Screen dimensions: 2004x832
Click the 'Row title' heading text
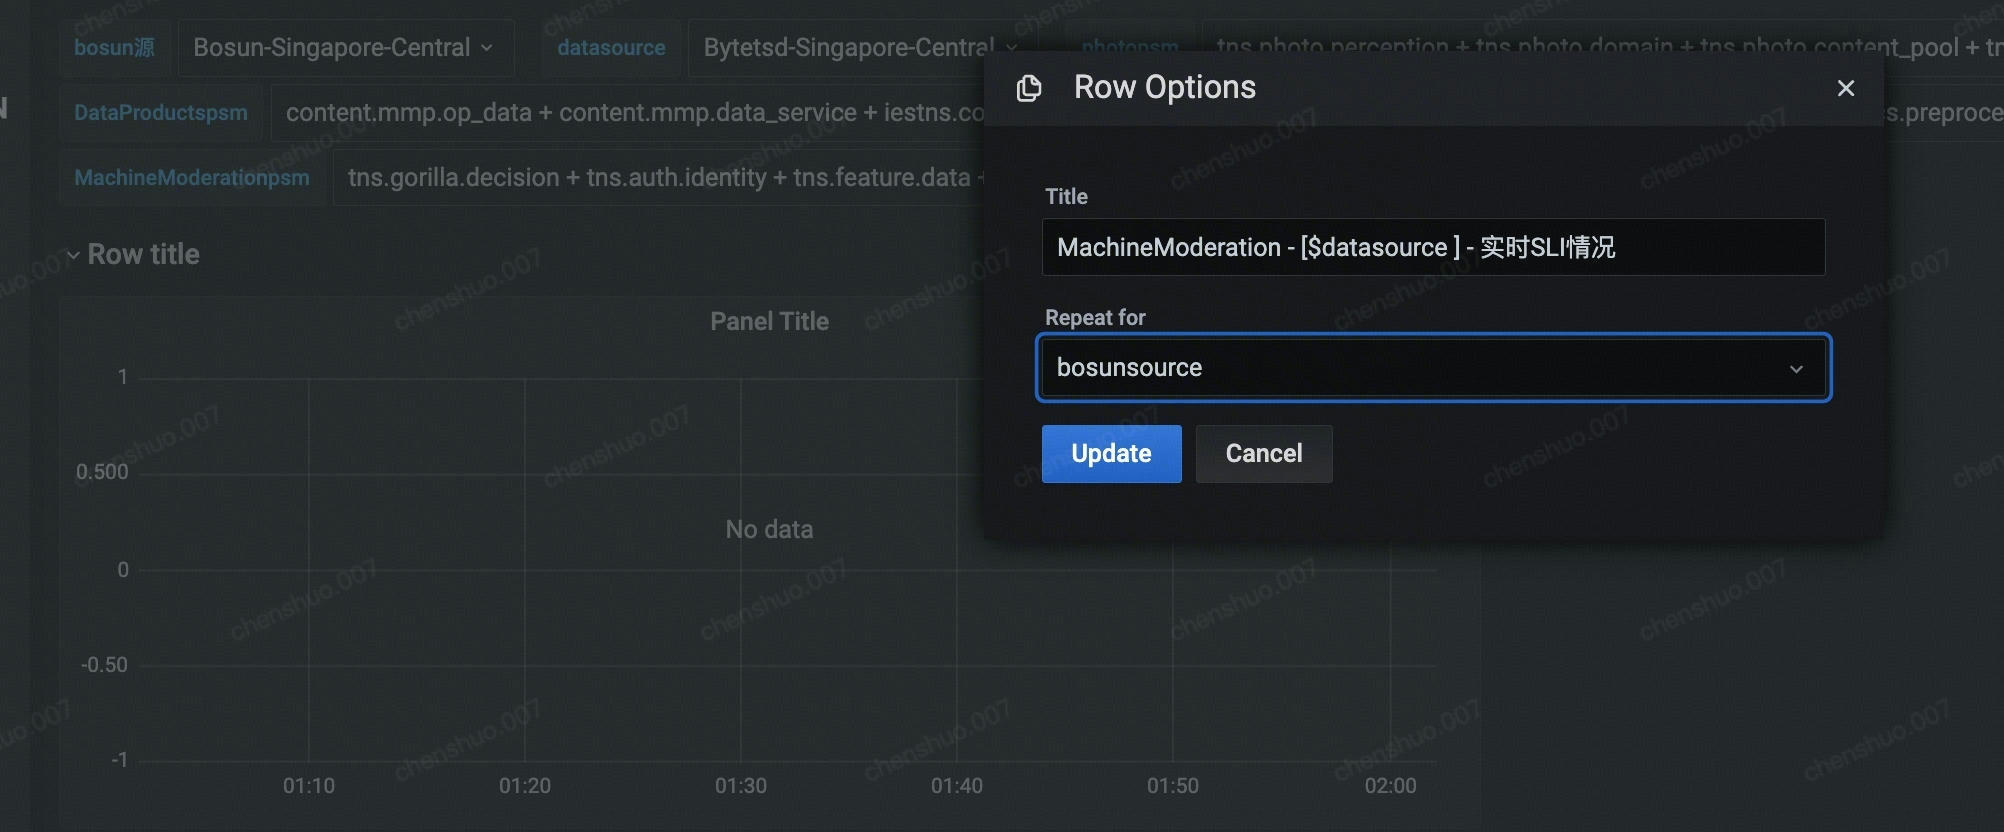tap(144, 255)
